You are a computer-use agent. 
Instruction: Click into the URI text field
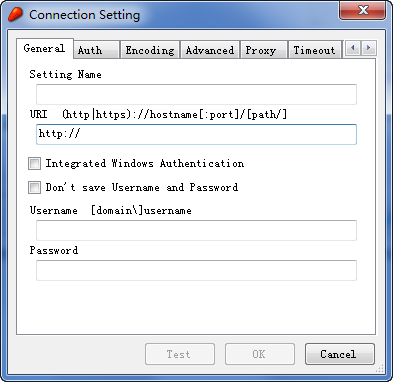click(x=196, y=134)
